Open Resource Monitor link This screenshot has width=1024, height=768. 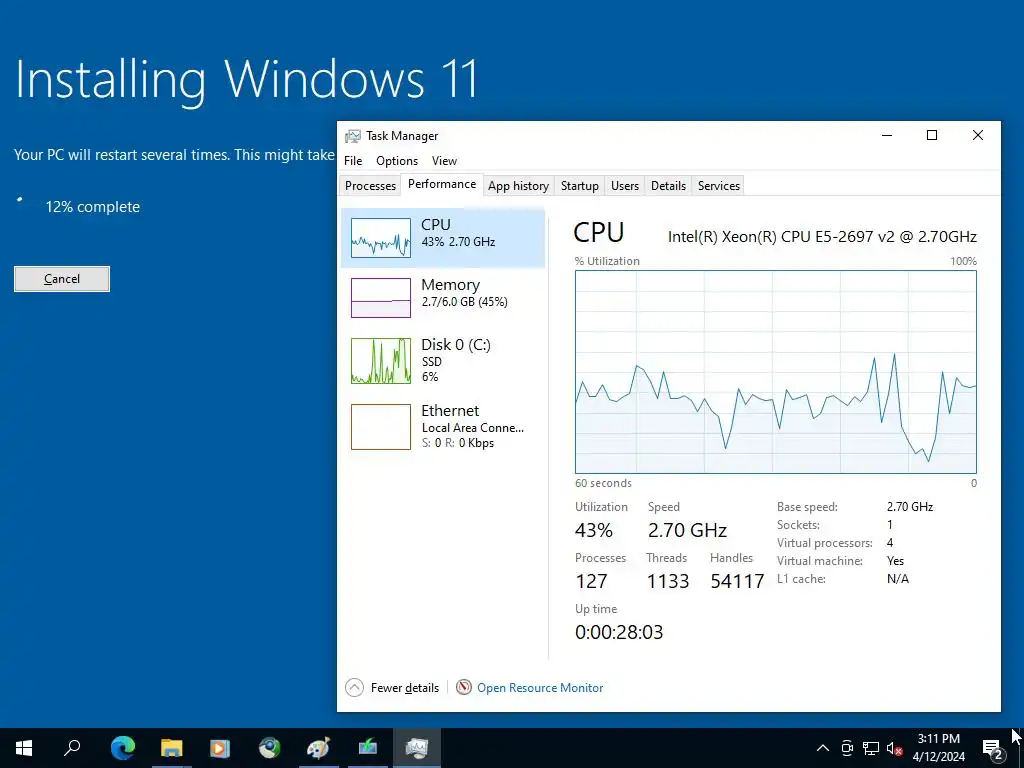(540, 688)
